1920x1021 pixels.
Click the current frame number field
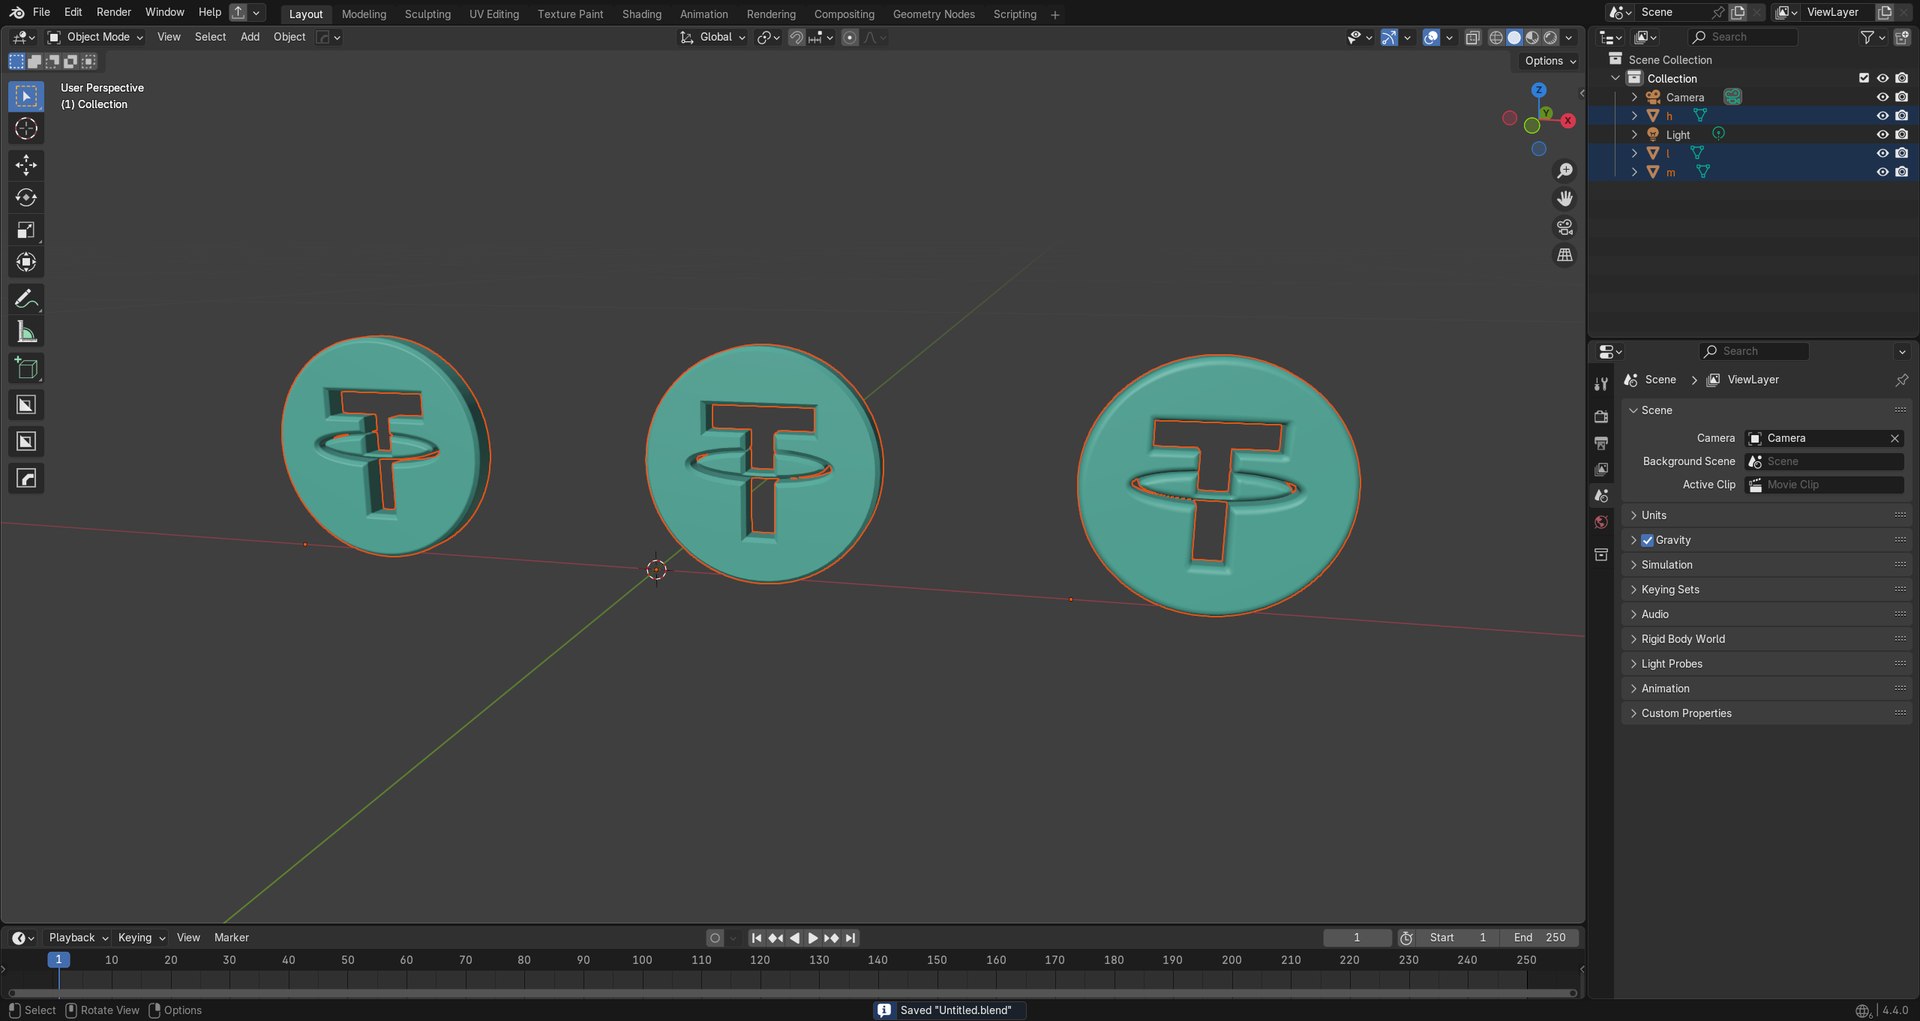point(1357,938)
